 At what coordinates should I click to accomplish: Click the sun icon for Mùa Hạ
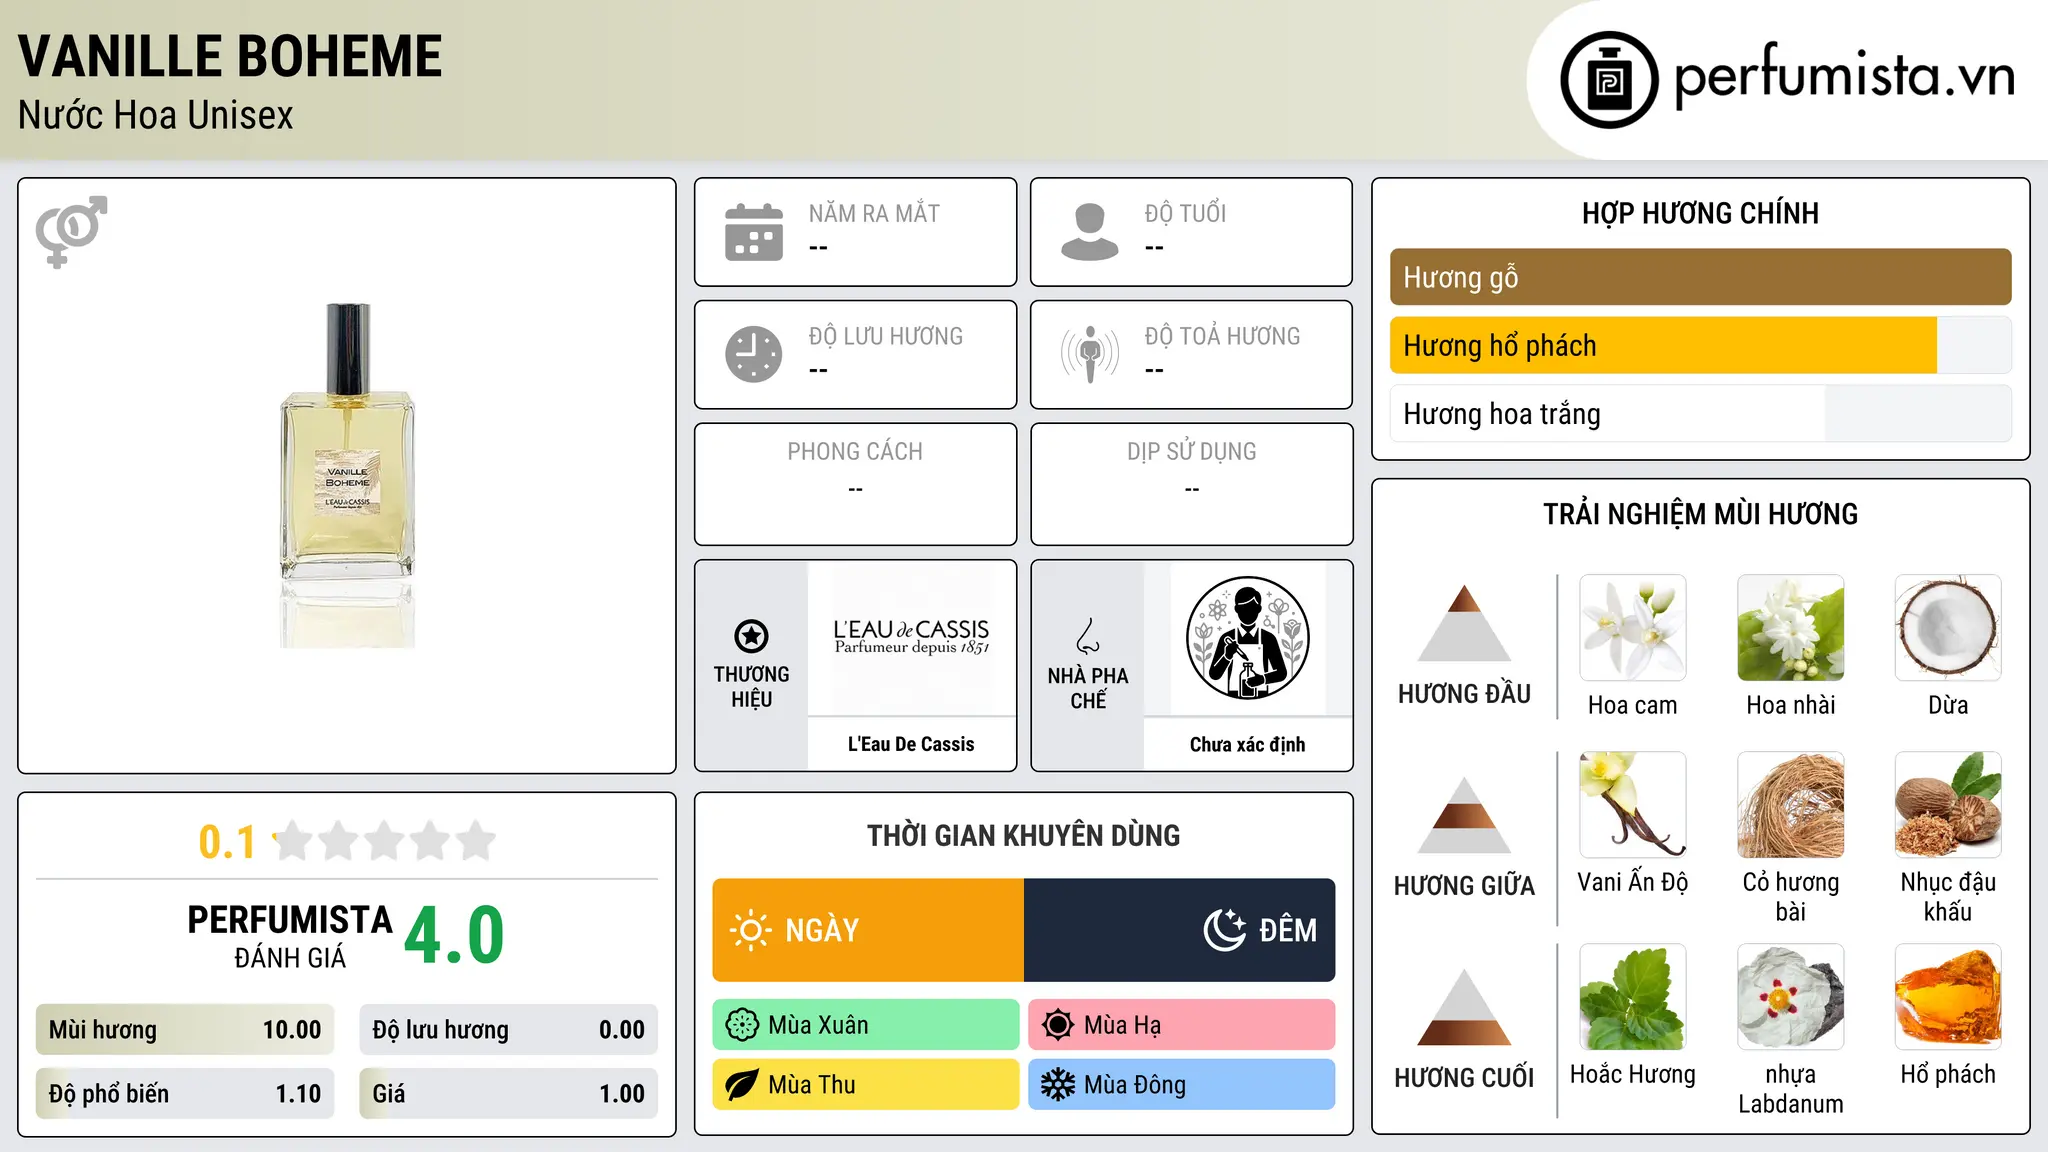(1058, 1025)
